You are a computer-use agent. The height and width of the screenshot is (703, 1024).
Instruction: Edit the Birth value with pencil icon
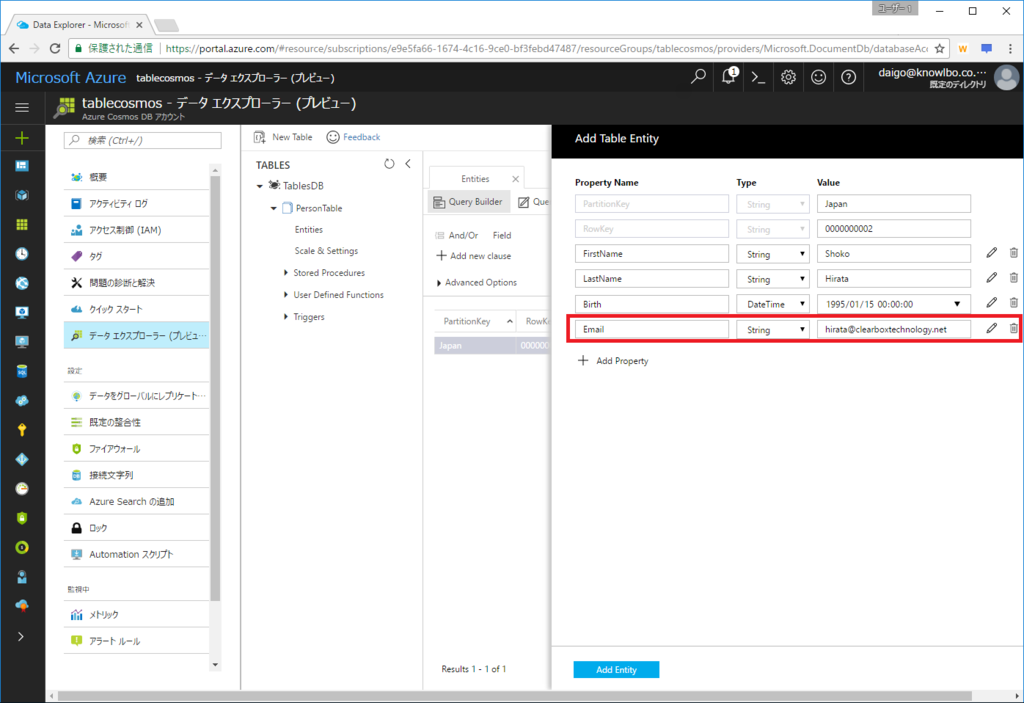coord(991,302)
